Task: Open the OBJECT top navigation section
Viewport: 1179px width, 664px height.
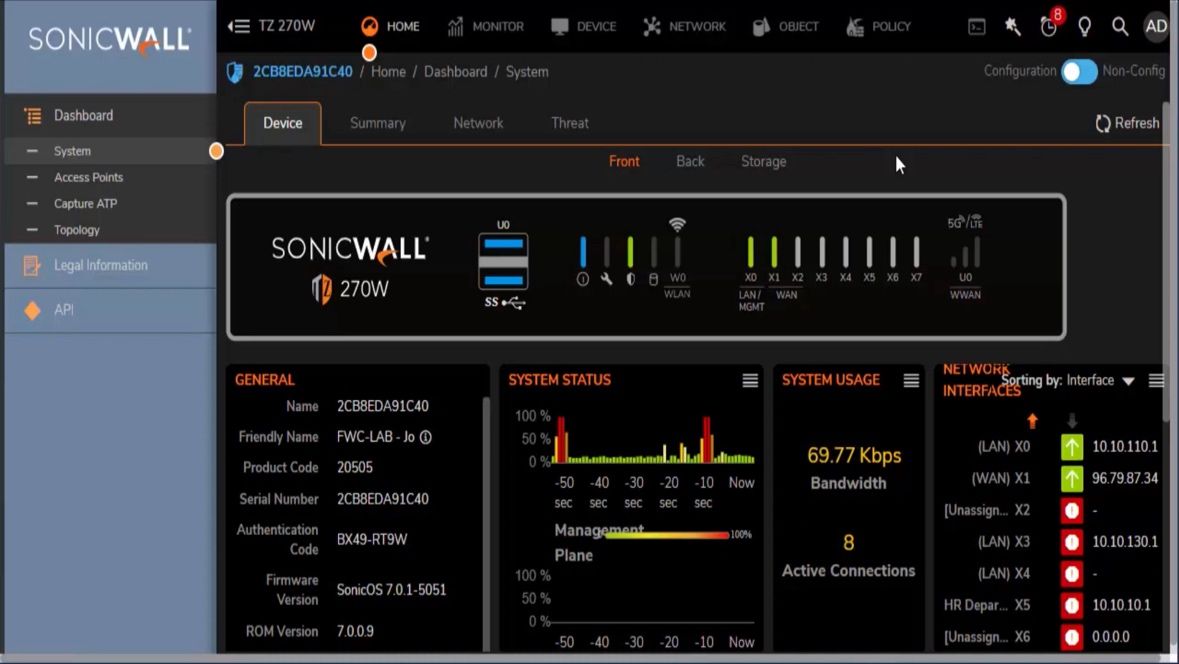Action: click(785, 26)
